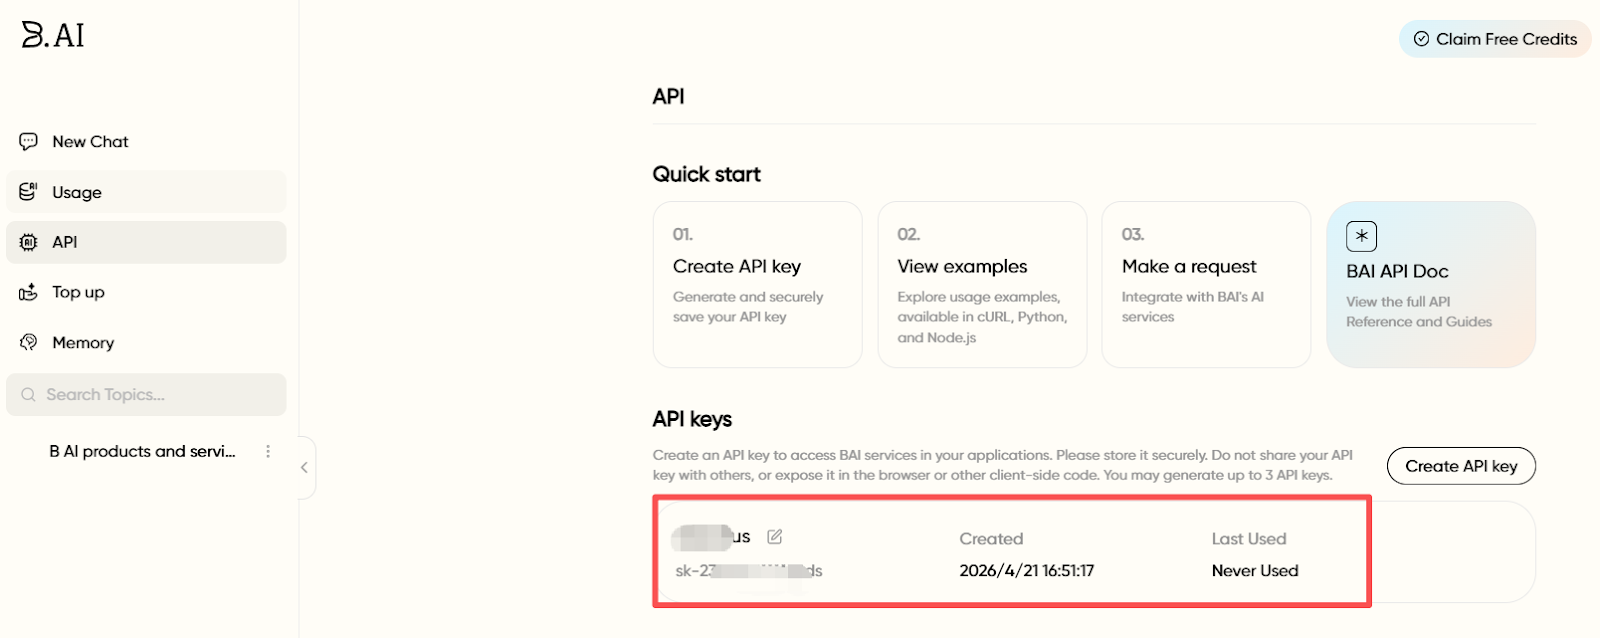Select the View examples quick start card
This screenshot has width=1600, height=638.
click(x=982, y=285)
